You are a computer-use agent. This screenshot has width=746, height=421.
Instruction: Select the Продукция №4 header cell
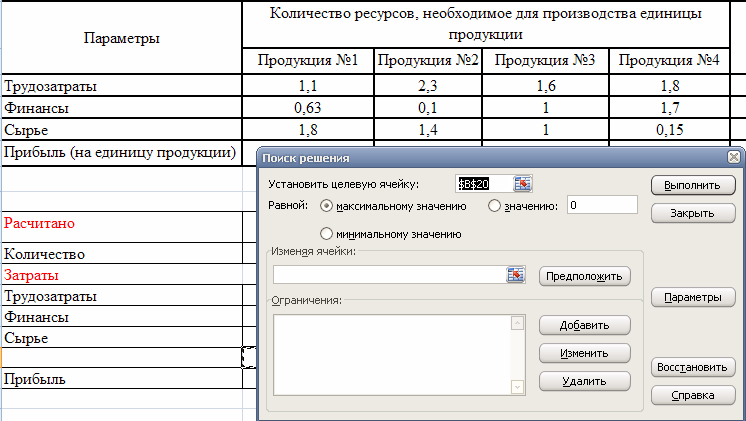coord(669,60)
